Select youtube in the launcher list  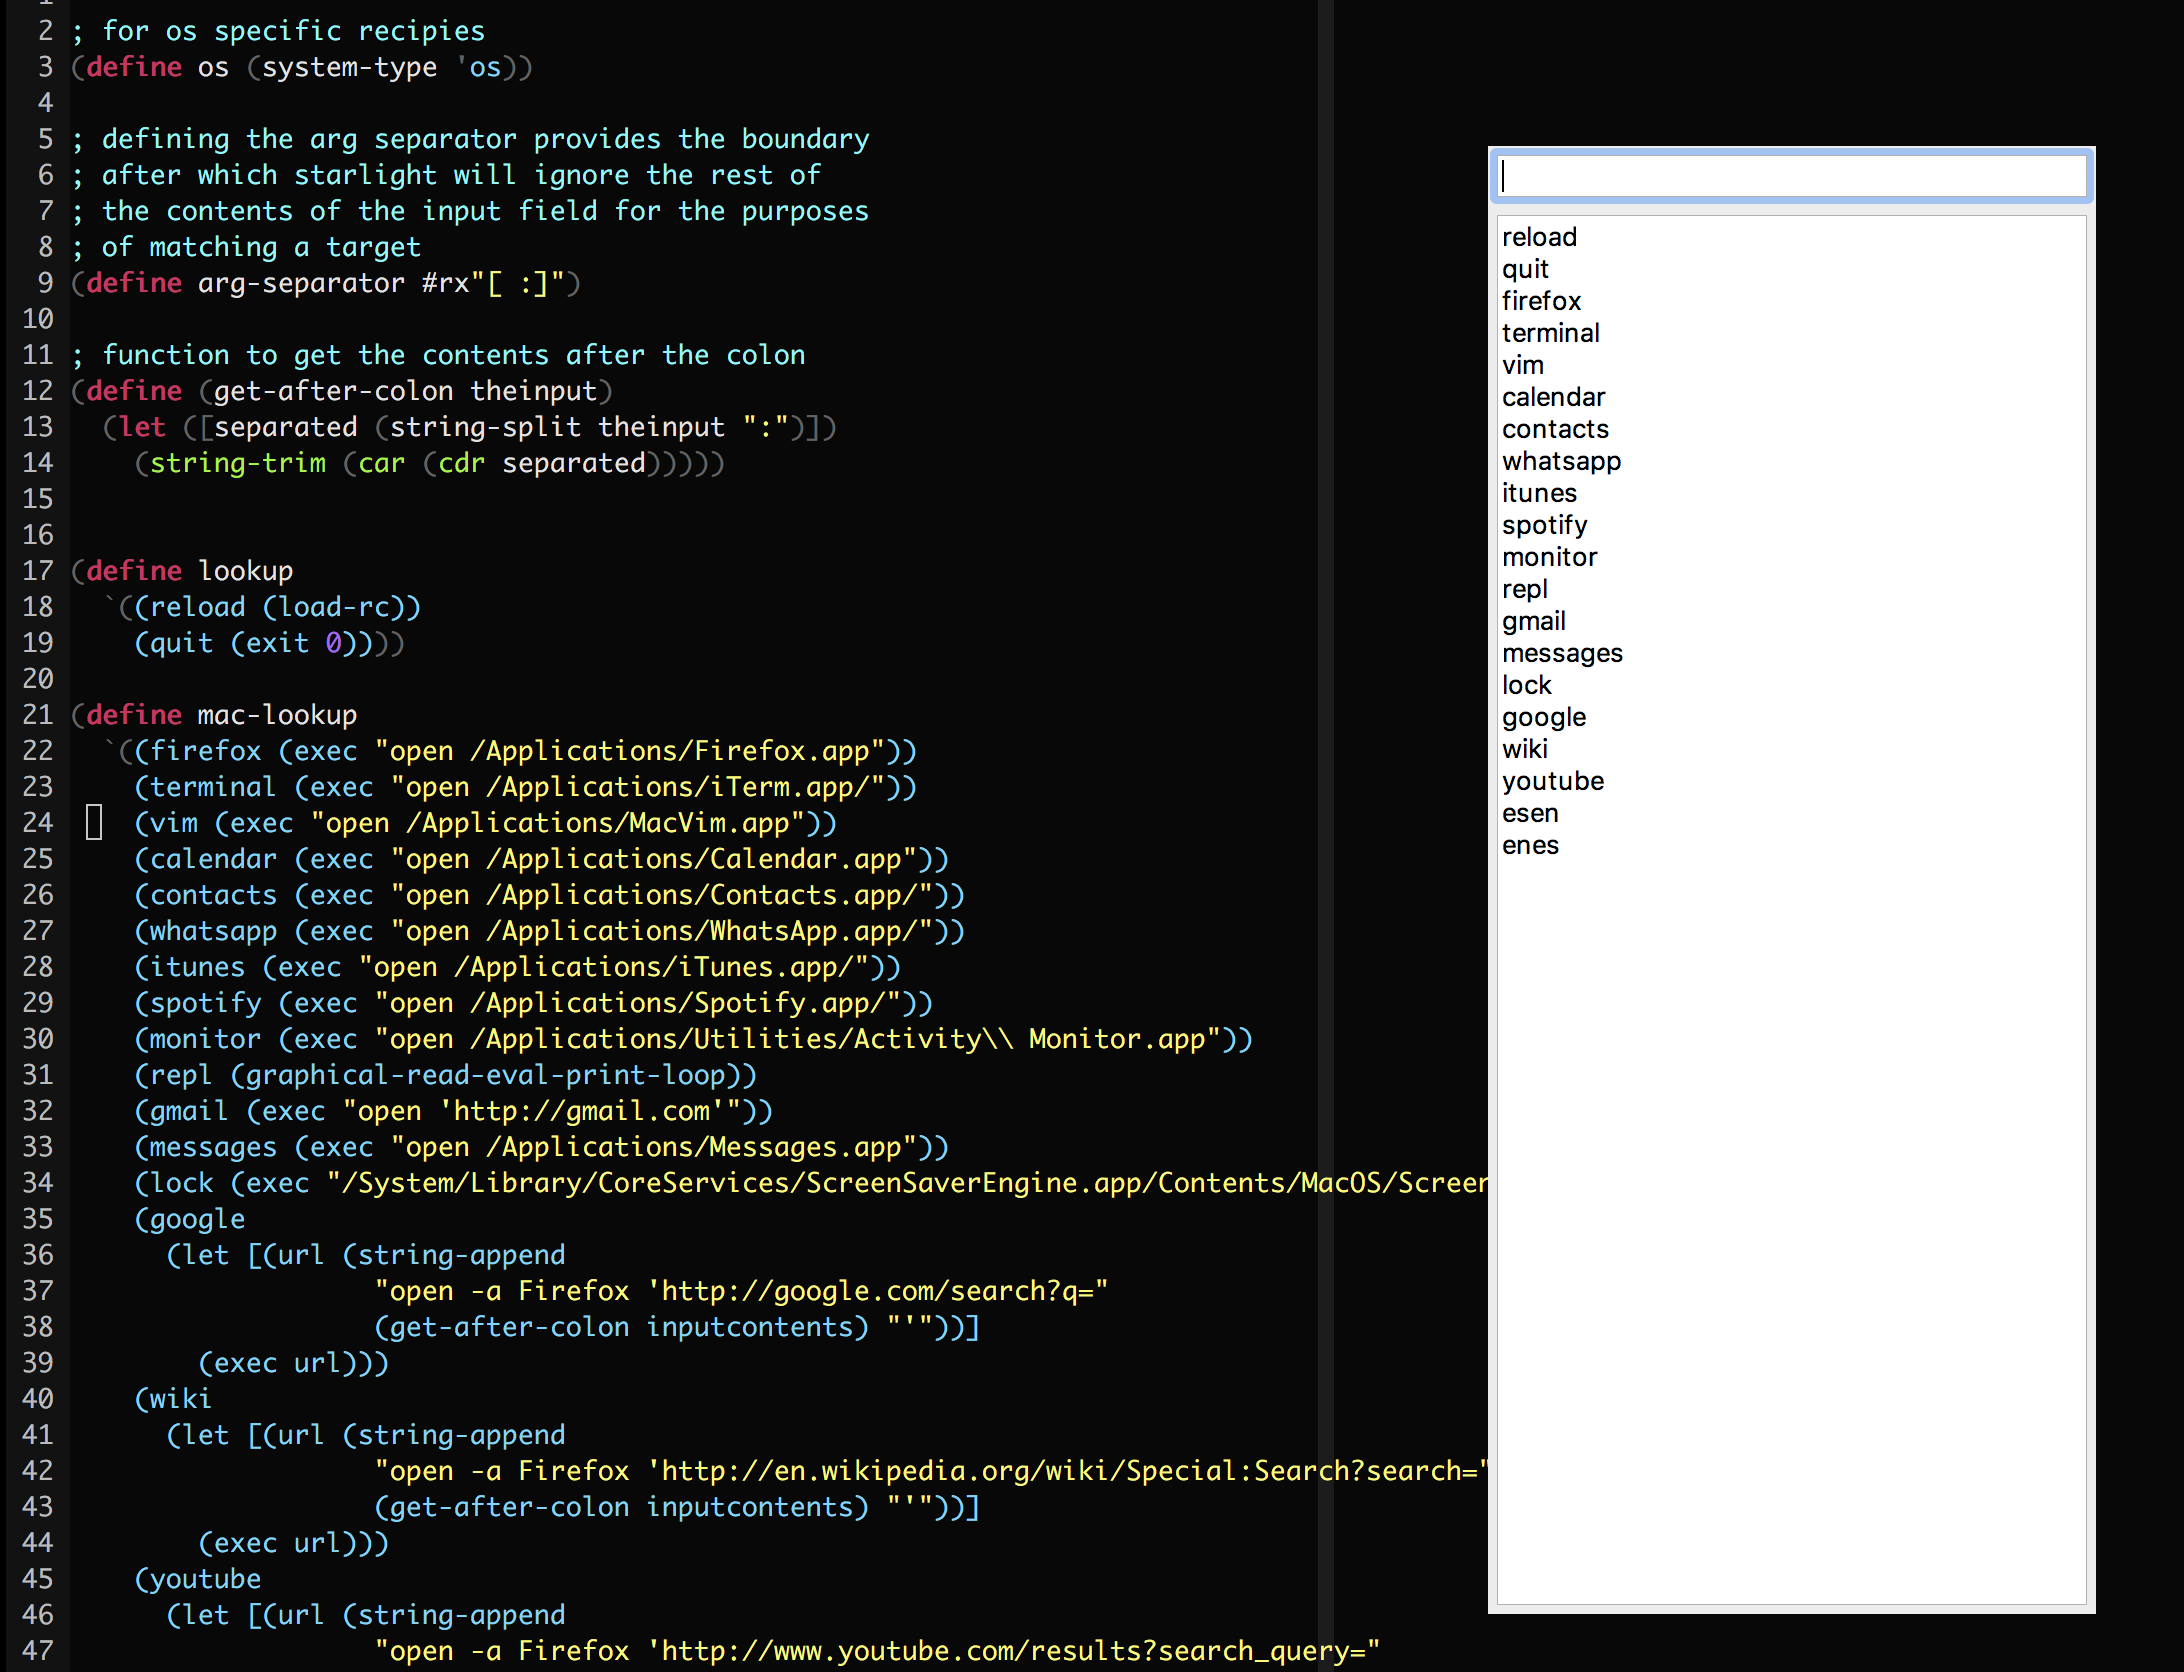tap(1552, 781)
